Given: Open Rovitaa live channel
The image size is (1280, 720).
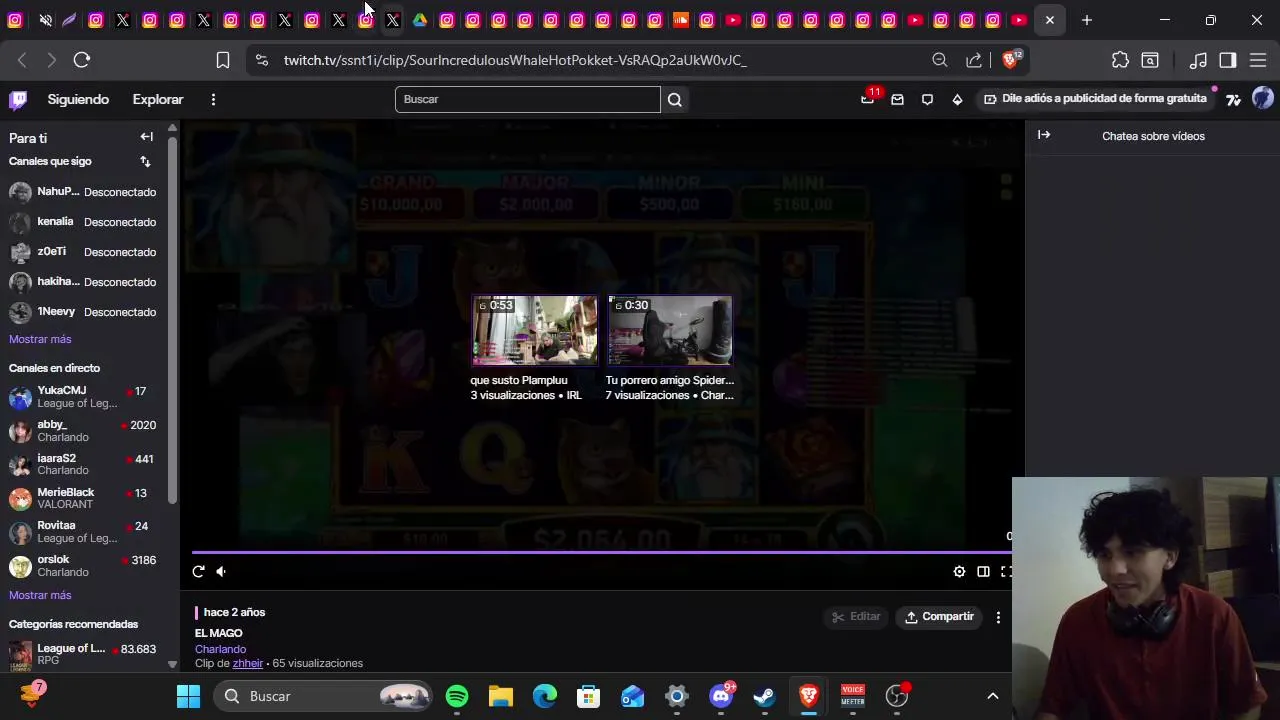Looking at the screenshot, I should click(83, 532).
